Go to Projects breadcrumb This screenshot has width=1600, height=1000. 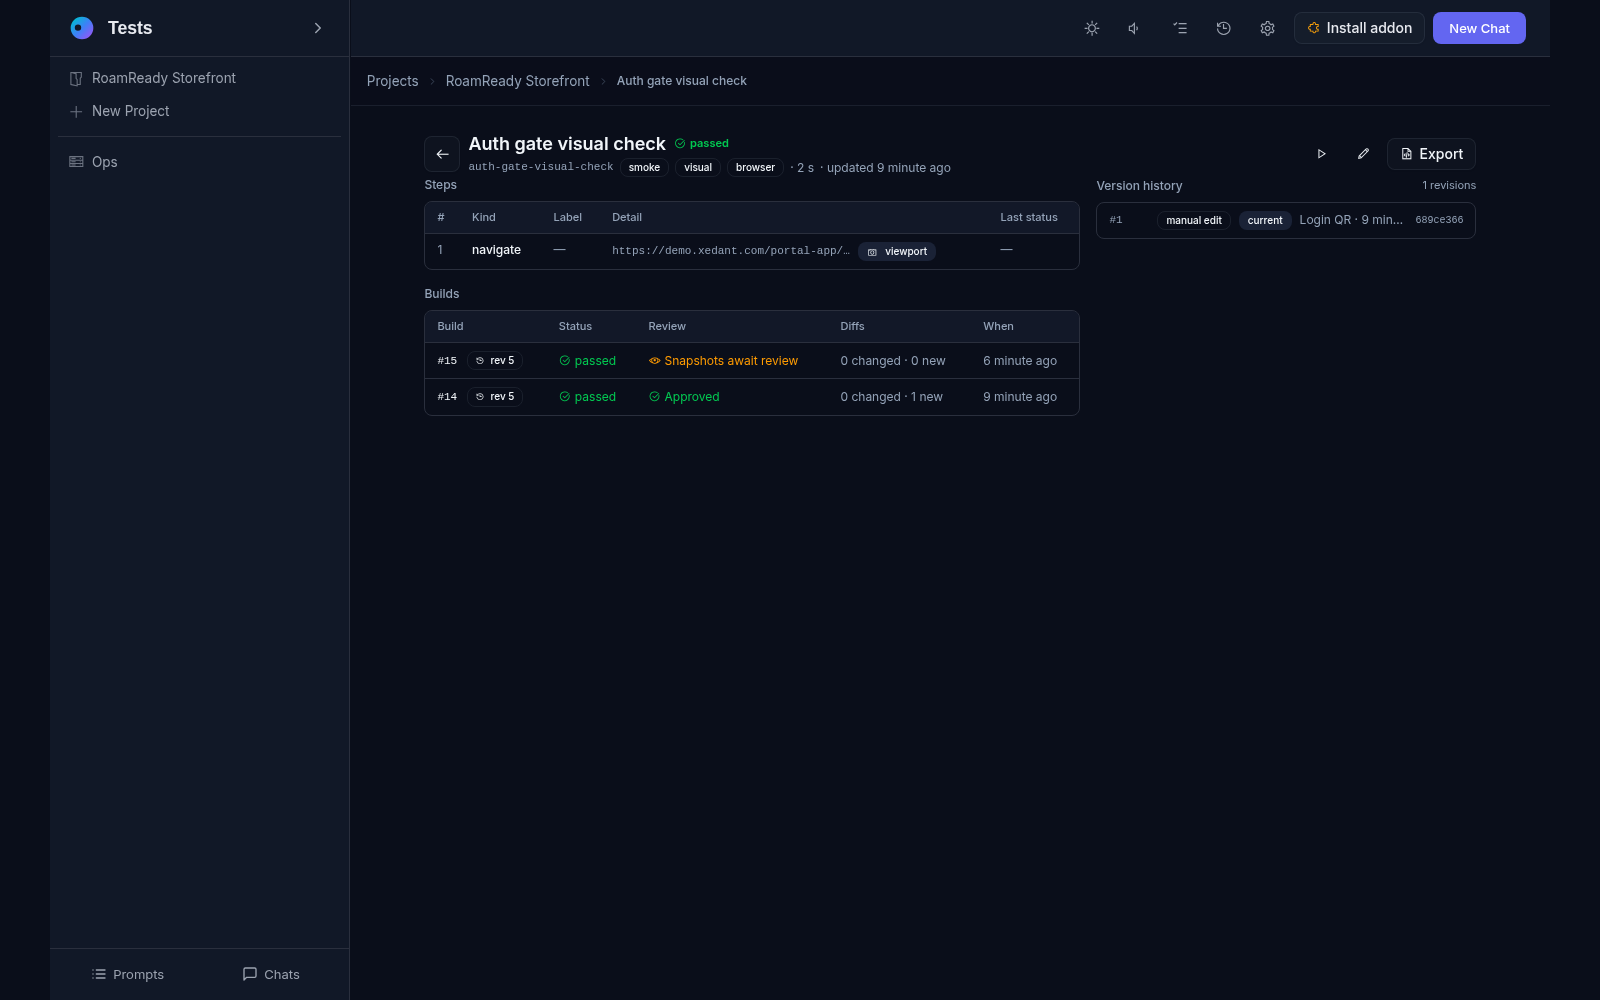[392, 81]
